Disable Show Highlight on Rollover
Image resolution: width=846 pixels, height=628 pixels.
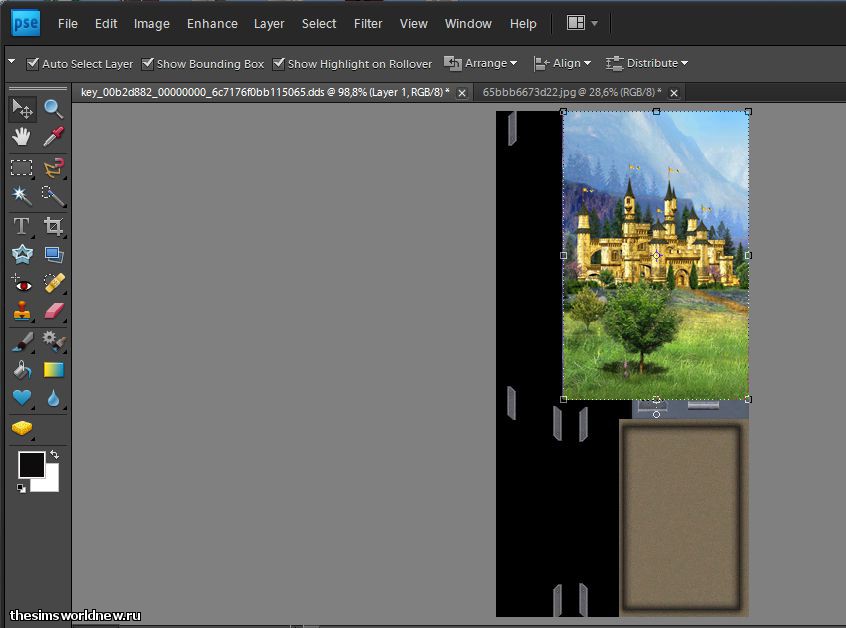pyautogui.click(x=278, y=64)
